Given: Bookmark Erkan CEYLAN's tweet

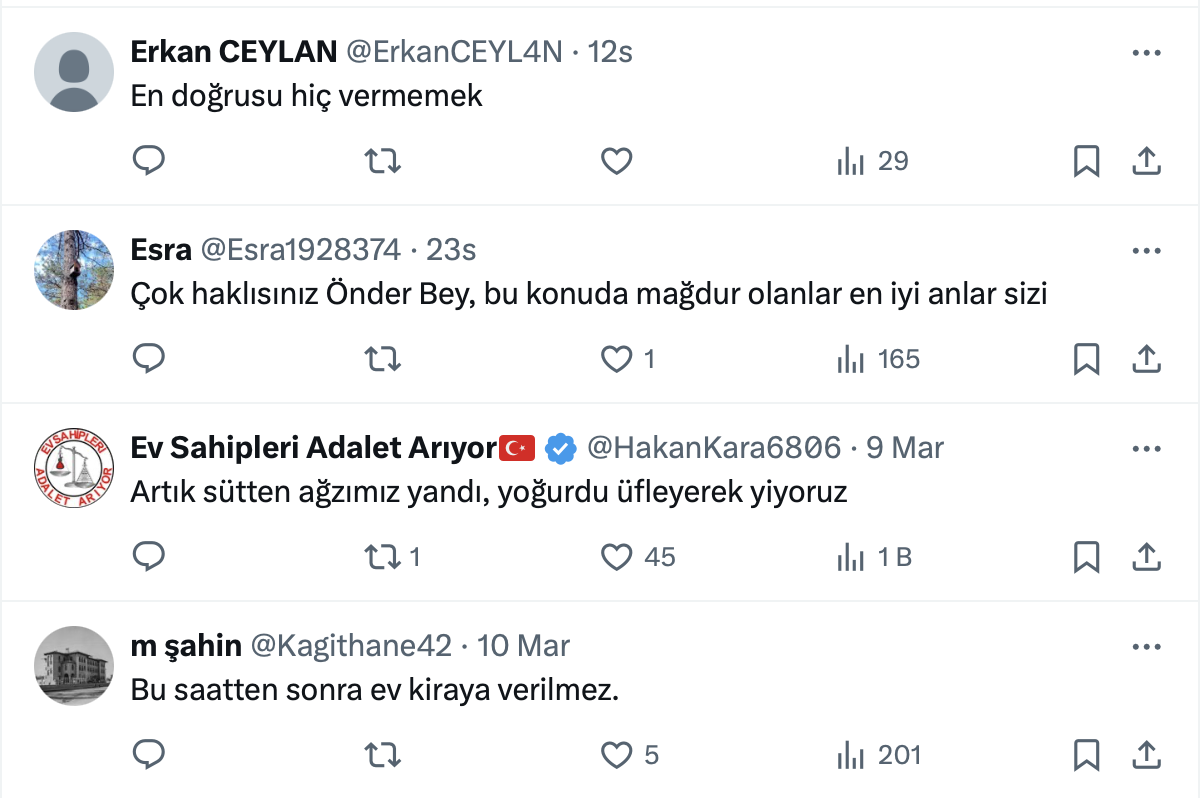Looking at the screenshot, I should click(1086, 161).
